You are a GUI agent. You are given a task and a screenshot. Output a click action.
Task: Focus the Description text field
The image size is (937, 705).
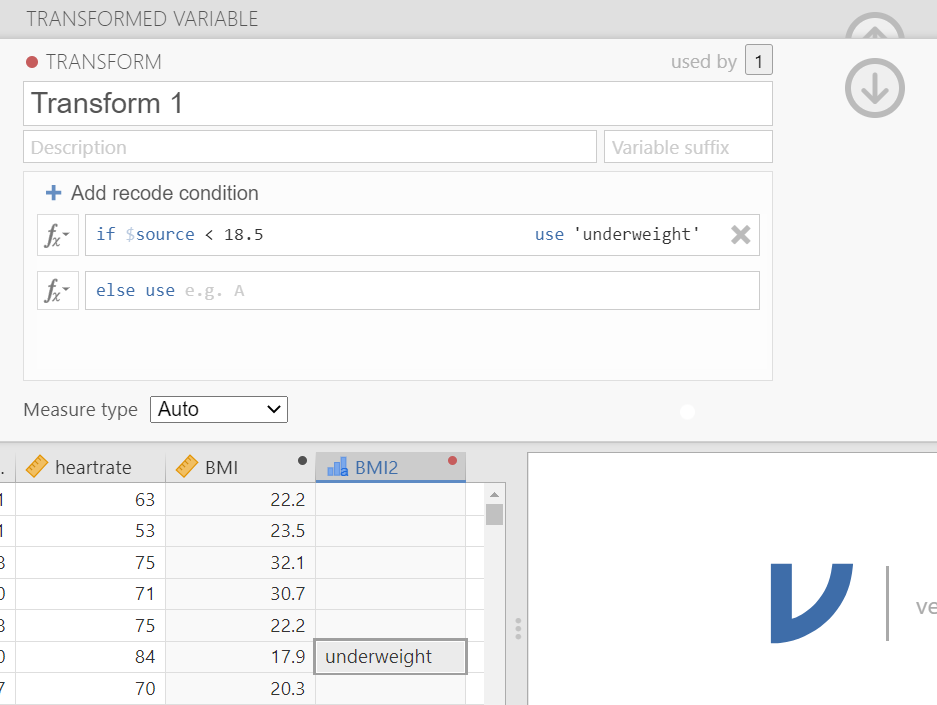point(309,147)
